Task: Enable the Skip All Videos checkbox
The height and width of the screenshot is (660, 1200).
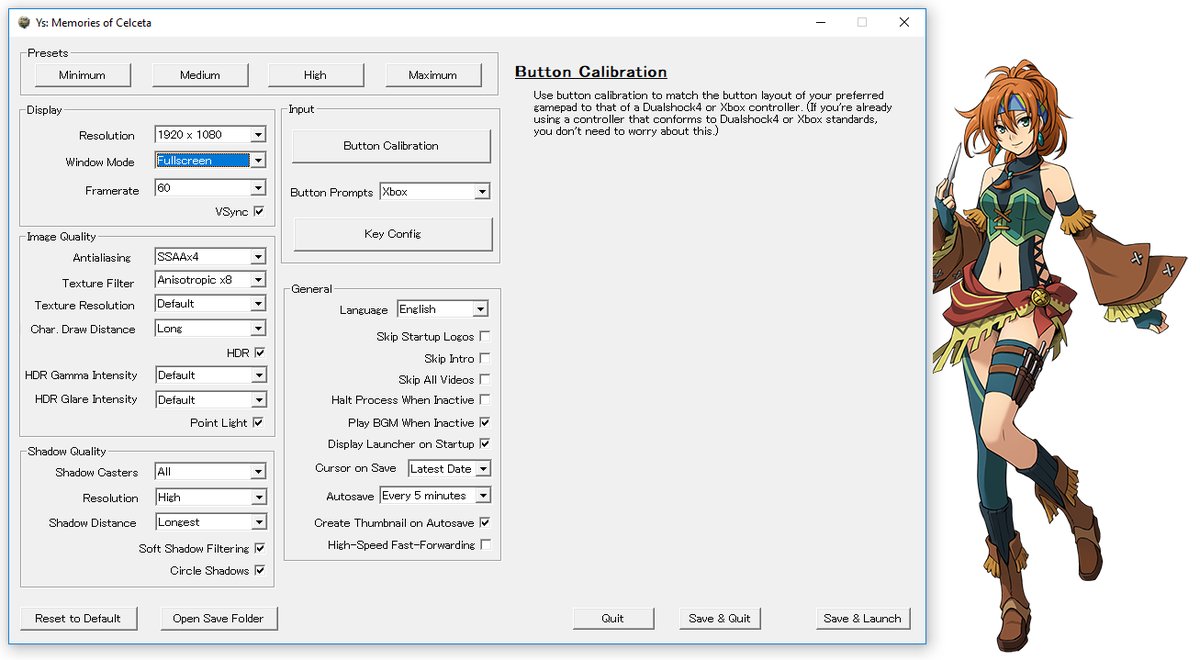Action: click(x=485, y=380)
